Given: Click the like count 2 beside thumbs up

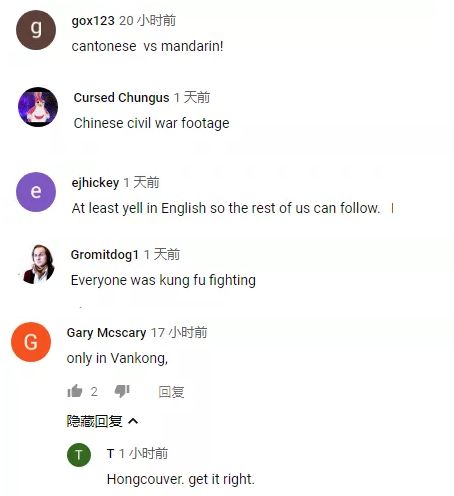Looking at the screenshot, I should tap(94, 391).
